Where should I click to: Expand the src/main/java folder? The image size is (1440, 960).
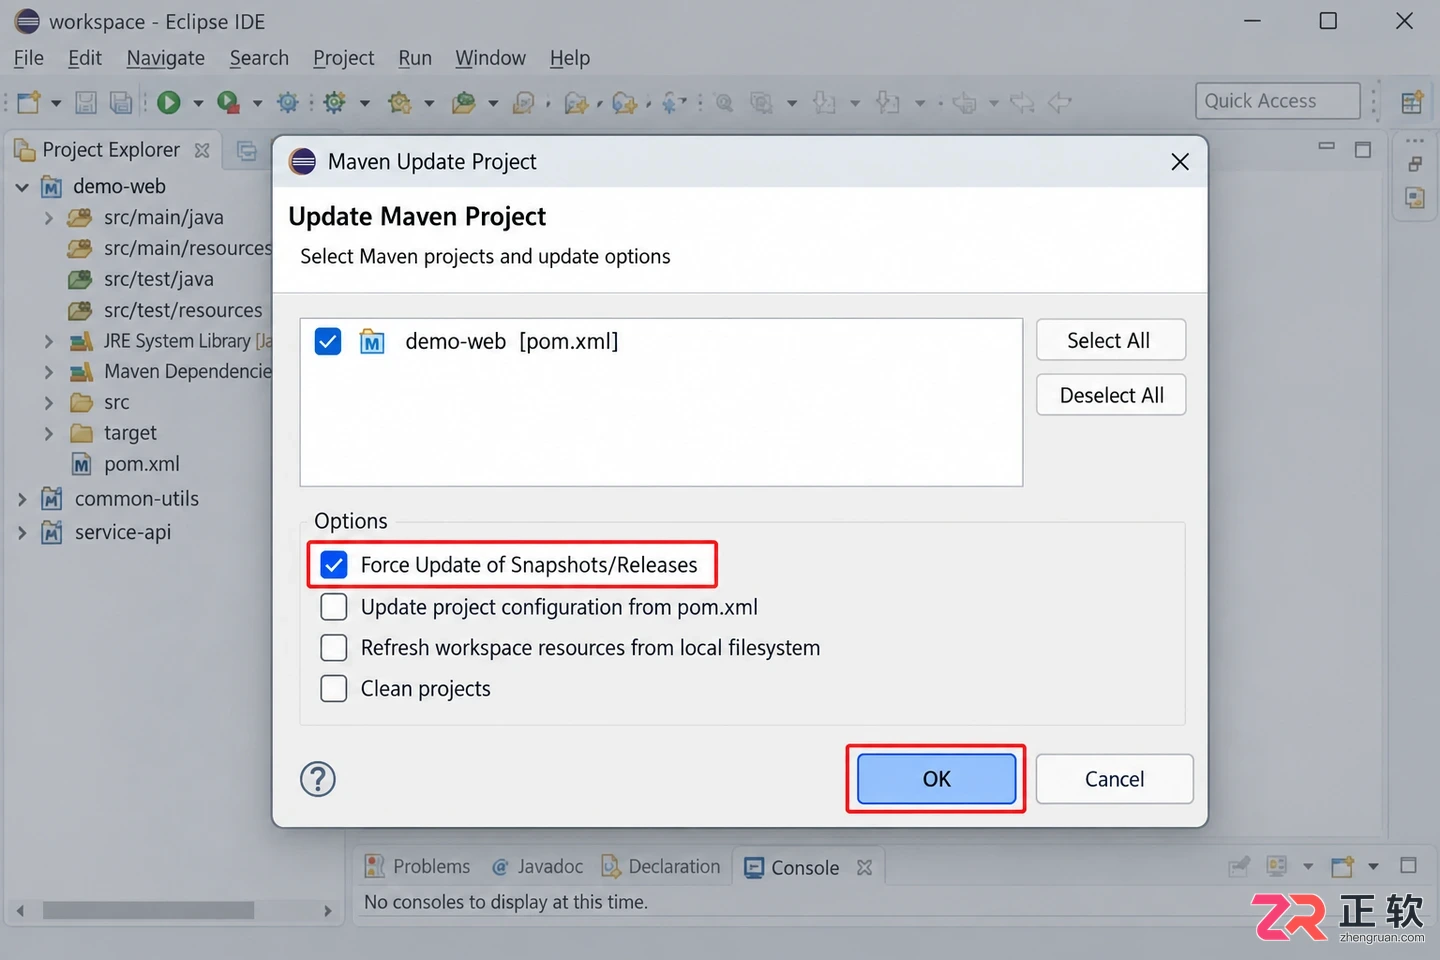click(x=49, y=218)
